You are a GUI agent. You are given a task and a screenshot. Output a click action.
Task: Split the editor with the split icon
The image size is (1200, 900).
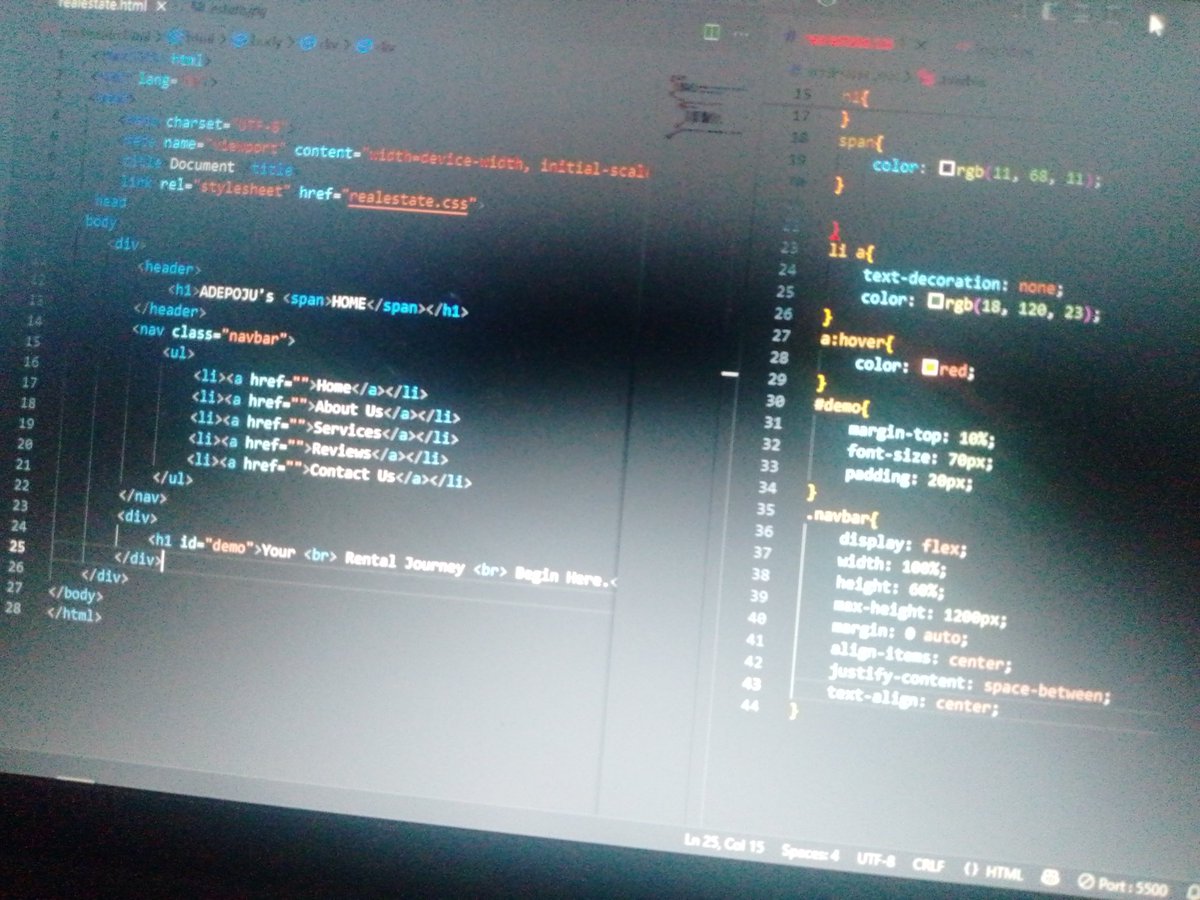711,32
